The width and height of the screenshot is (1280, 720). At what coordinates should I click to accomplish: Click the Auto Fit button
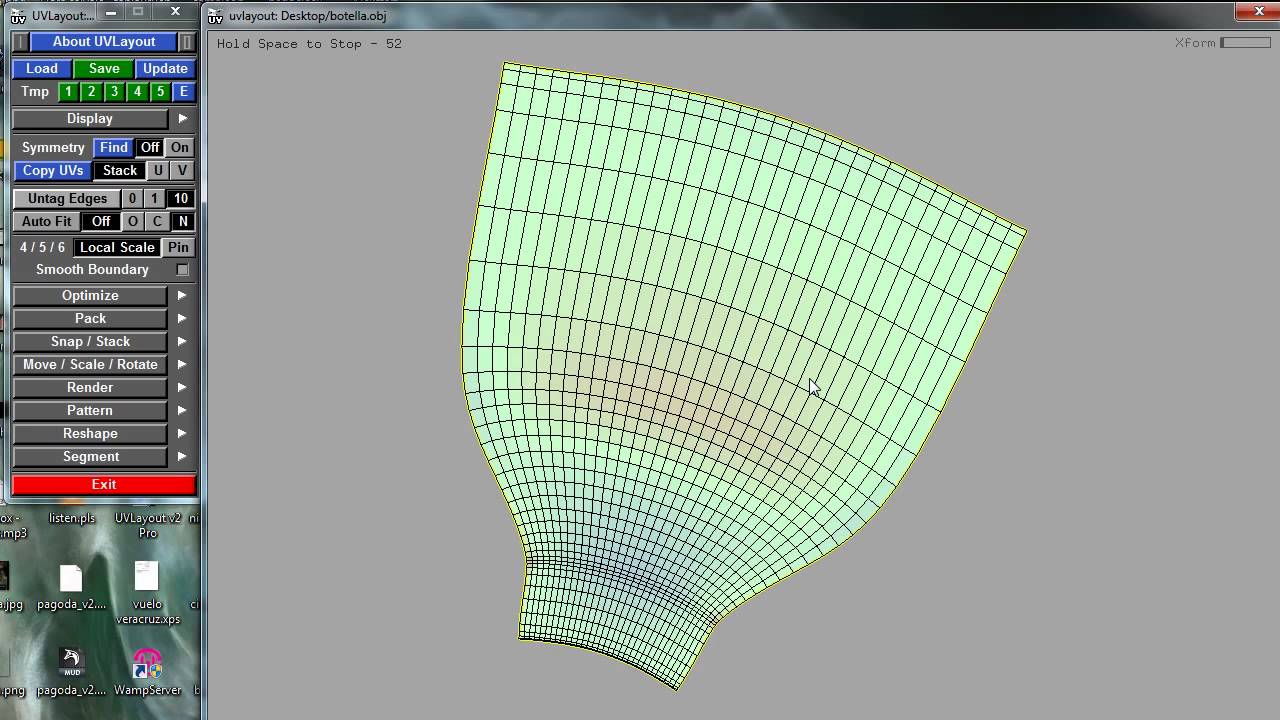click(x=46, y=221)
